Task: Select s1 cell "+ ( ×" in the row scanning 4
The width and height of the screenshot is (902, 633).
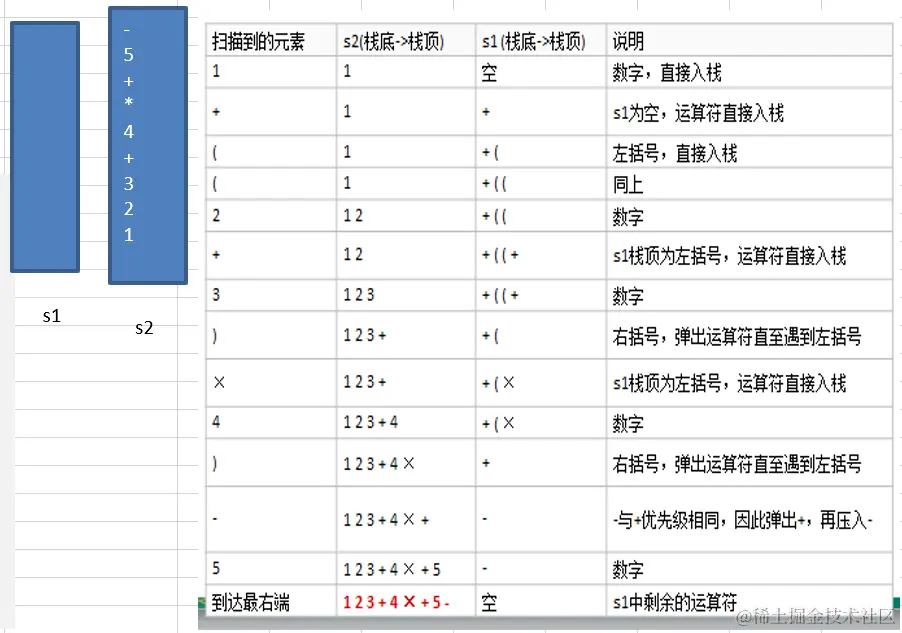Action: (541, 423)
